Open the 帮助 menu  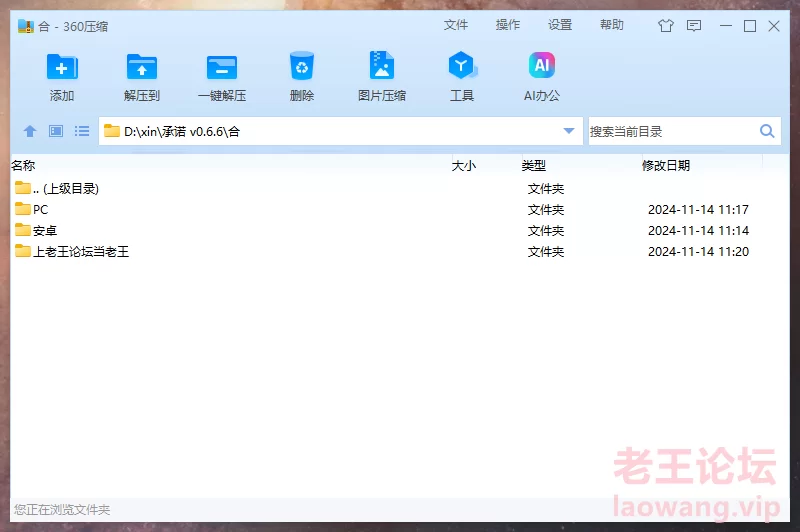pyautogui.click(x=612, y=25)
